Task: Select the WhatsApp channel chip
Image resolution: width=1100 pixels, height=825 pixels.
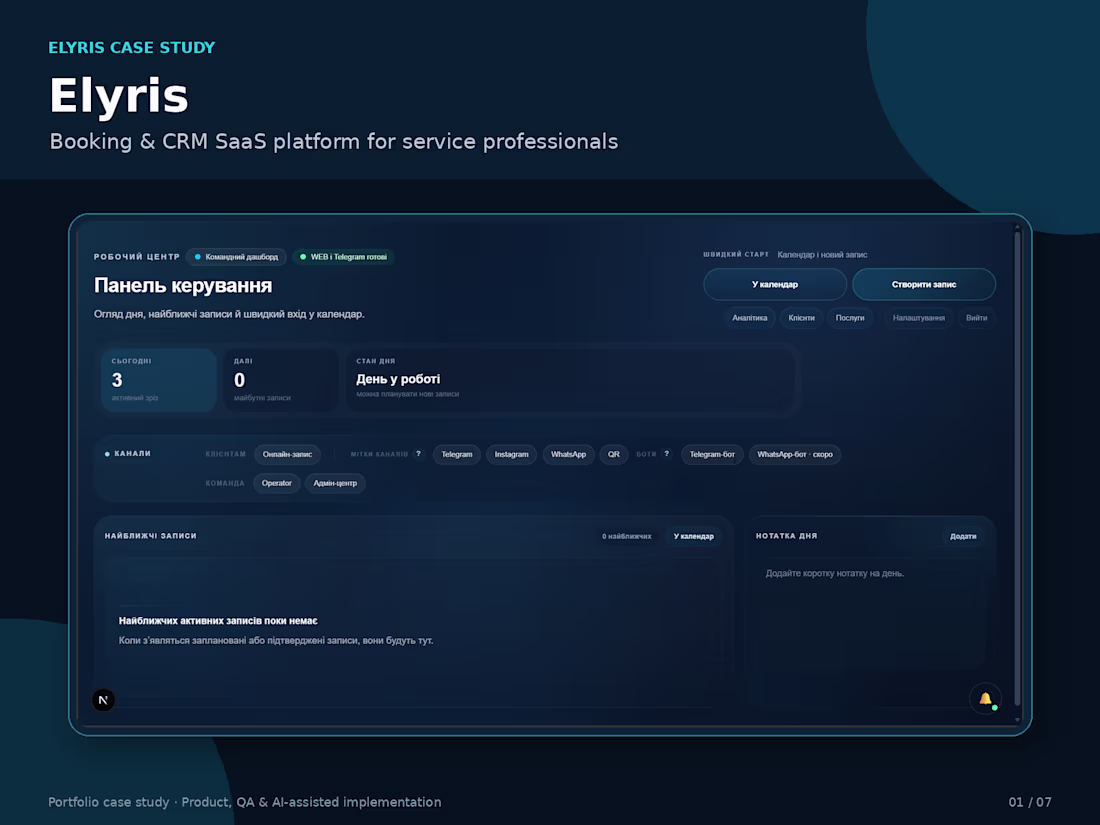Action: tap(568, 455)
